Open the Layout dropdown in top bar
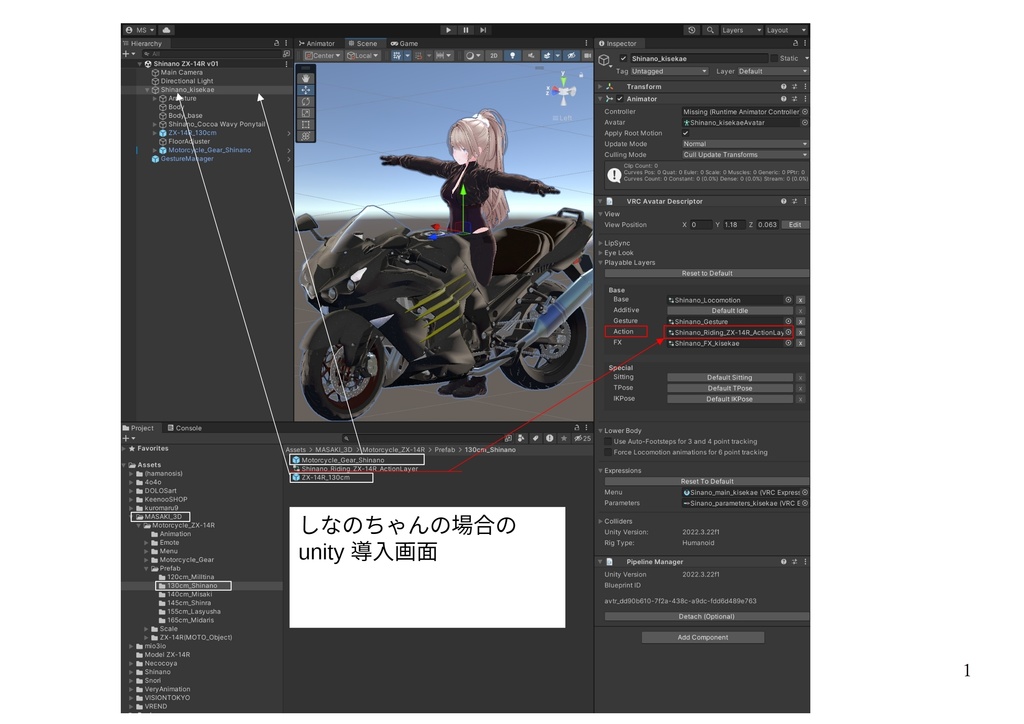1024x724 pixels. (786, 30)
